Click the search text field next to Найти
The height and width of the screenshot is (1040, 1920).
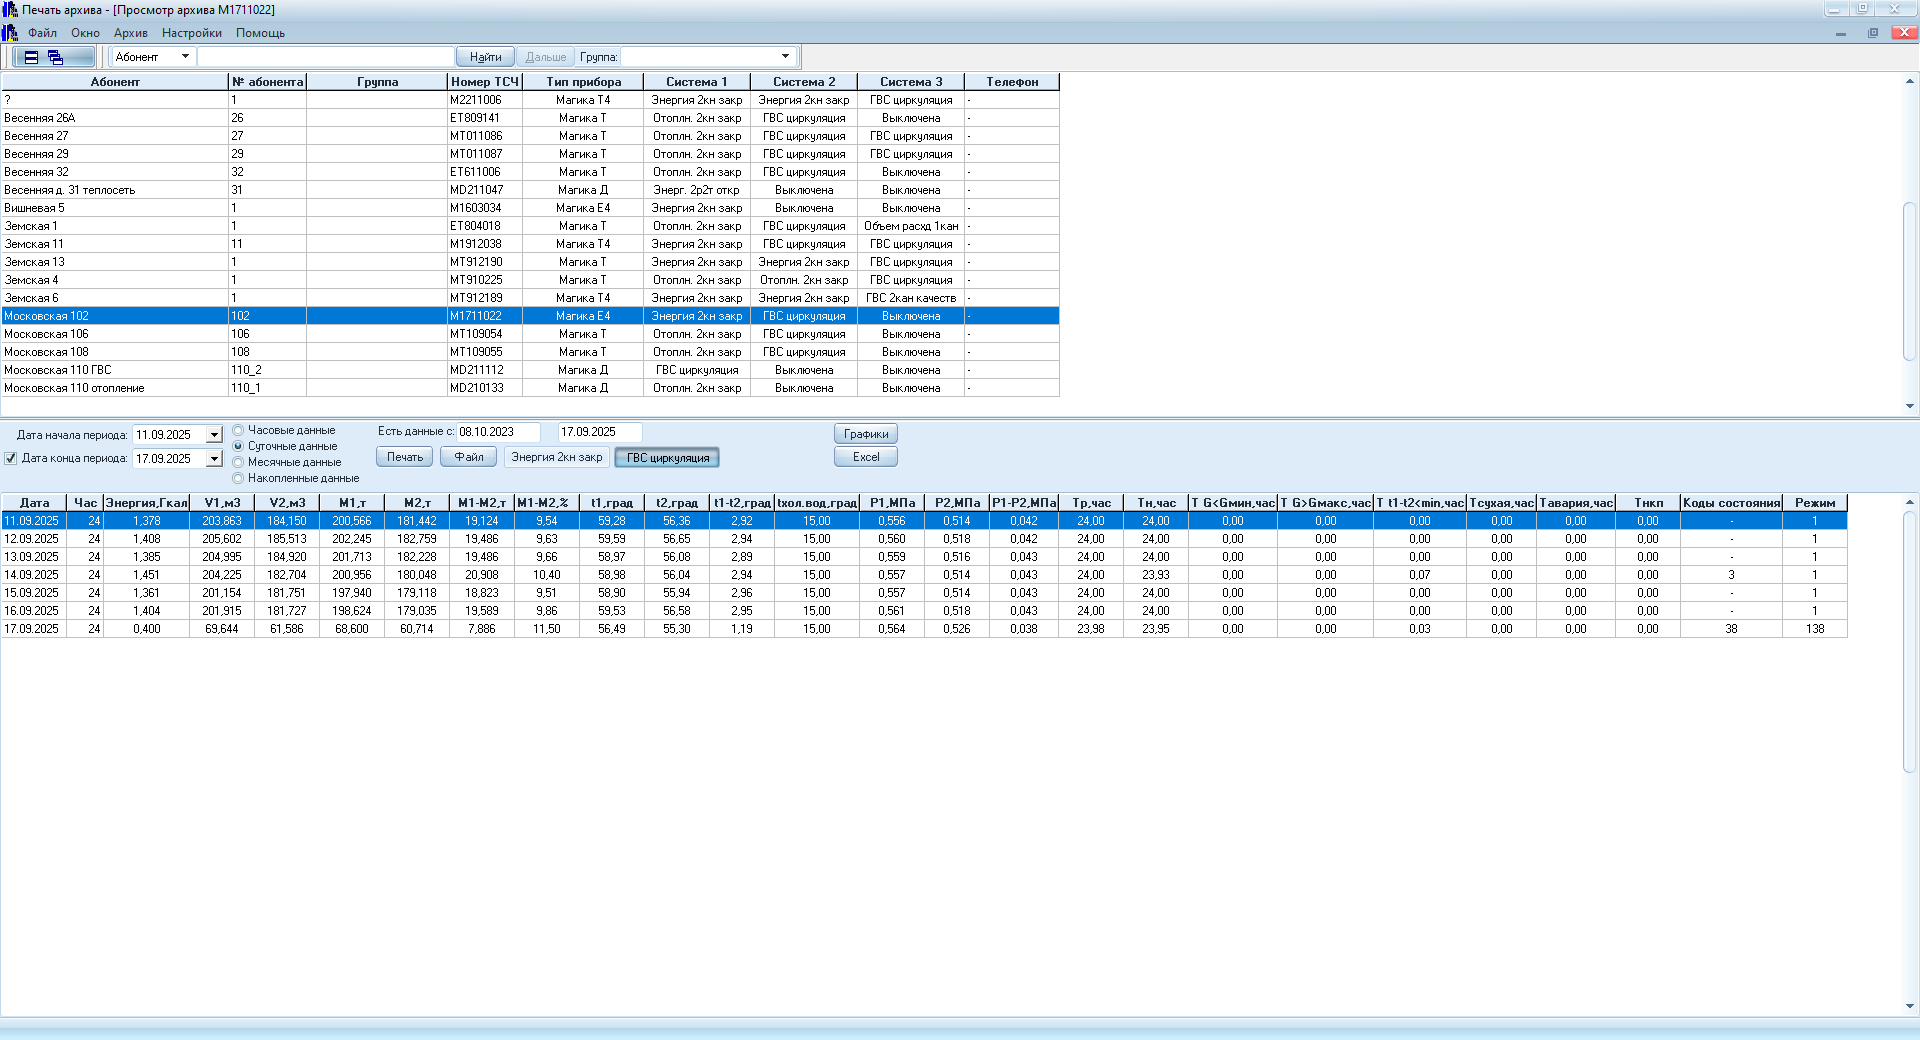(325, 57)
